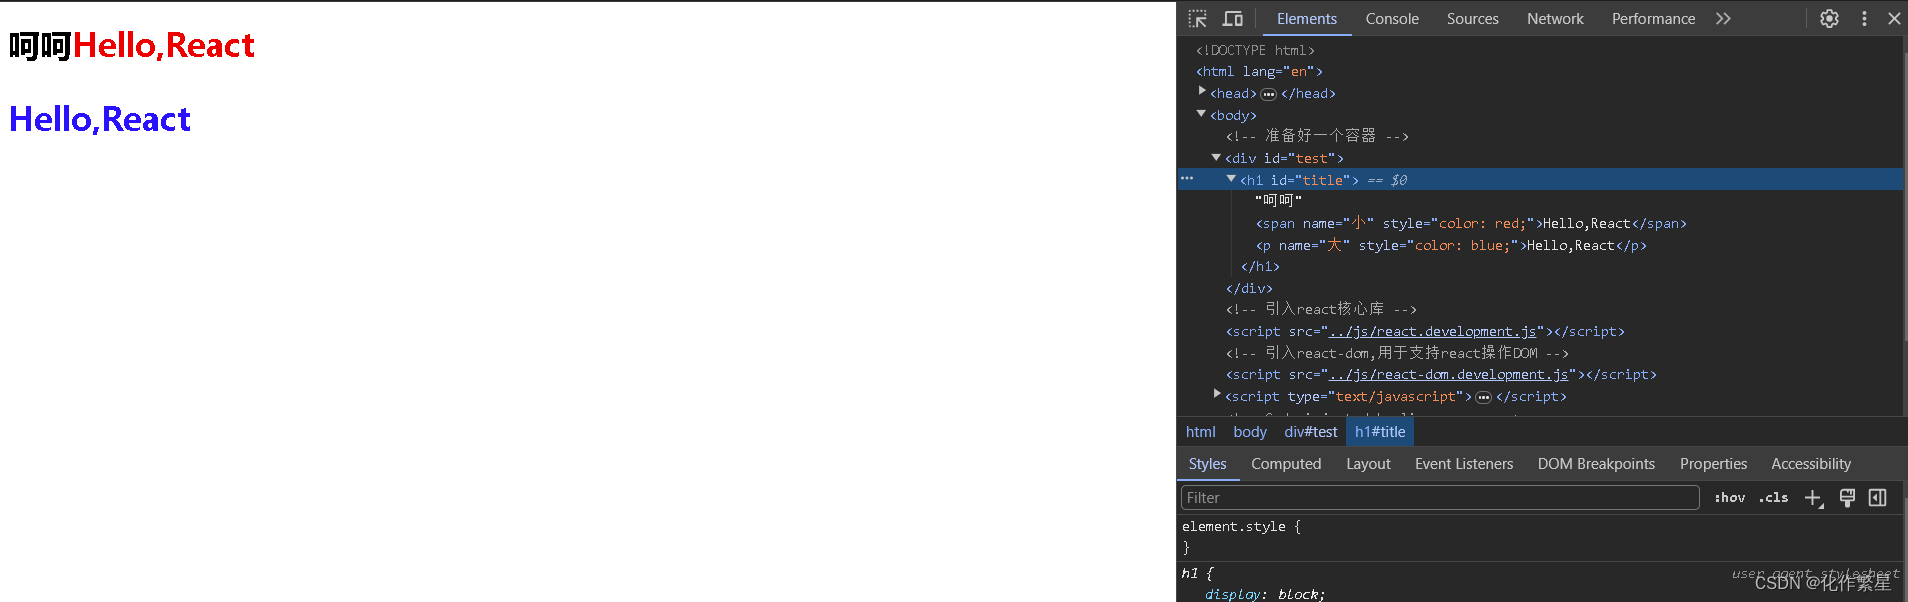Select the html lang="en" row

1259,72
